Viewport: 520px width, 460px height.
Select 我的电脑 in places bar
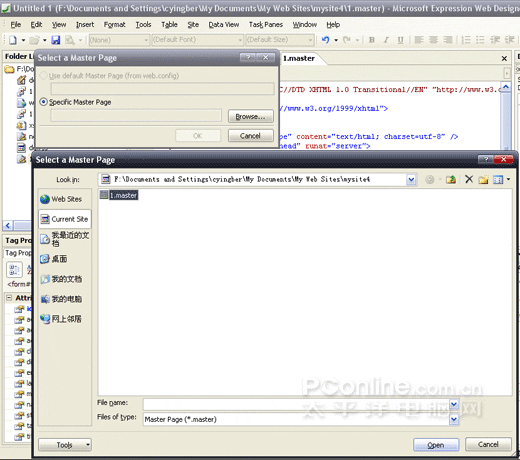[65, 299]
